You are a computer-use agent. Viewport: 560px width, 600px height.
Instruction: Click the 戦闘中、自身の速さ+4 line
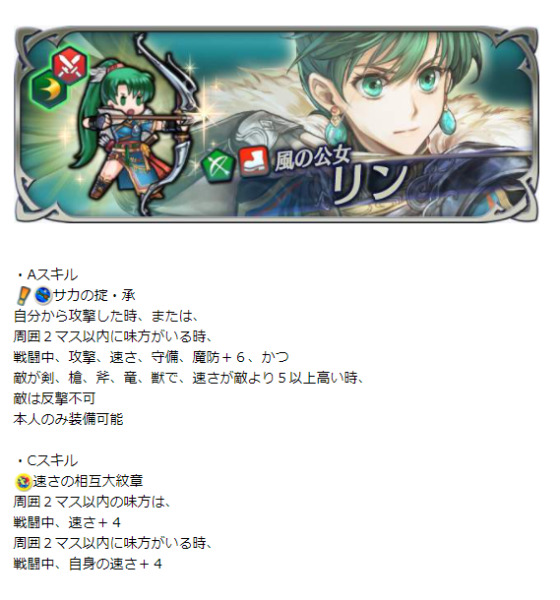point(88,564)
